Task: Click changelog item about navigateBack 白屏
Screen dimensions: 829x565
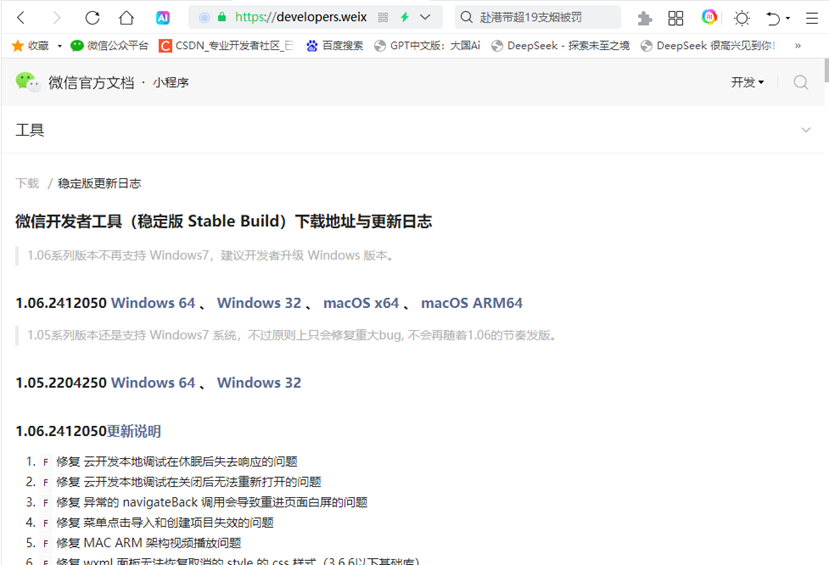Action: (x=212, y=502)
